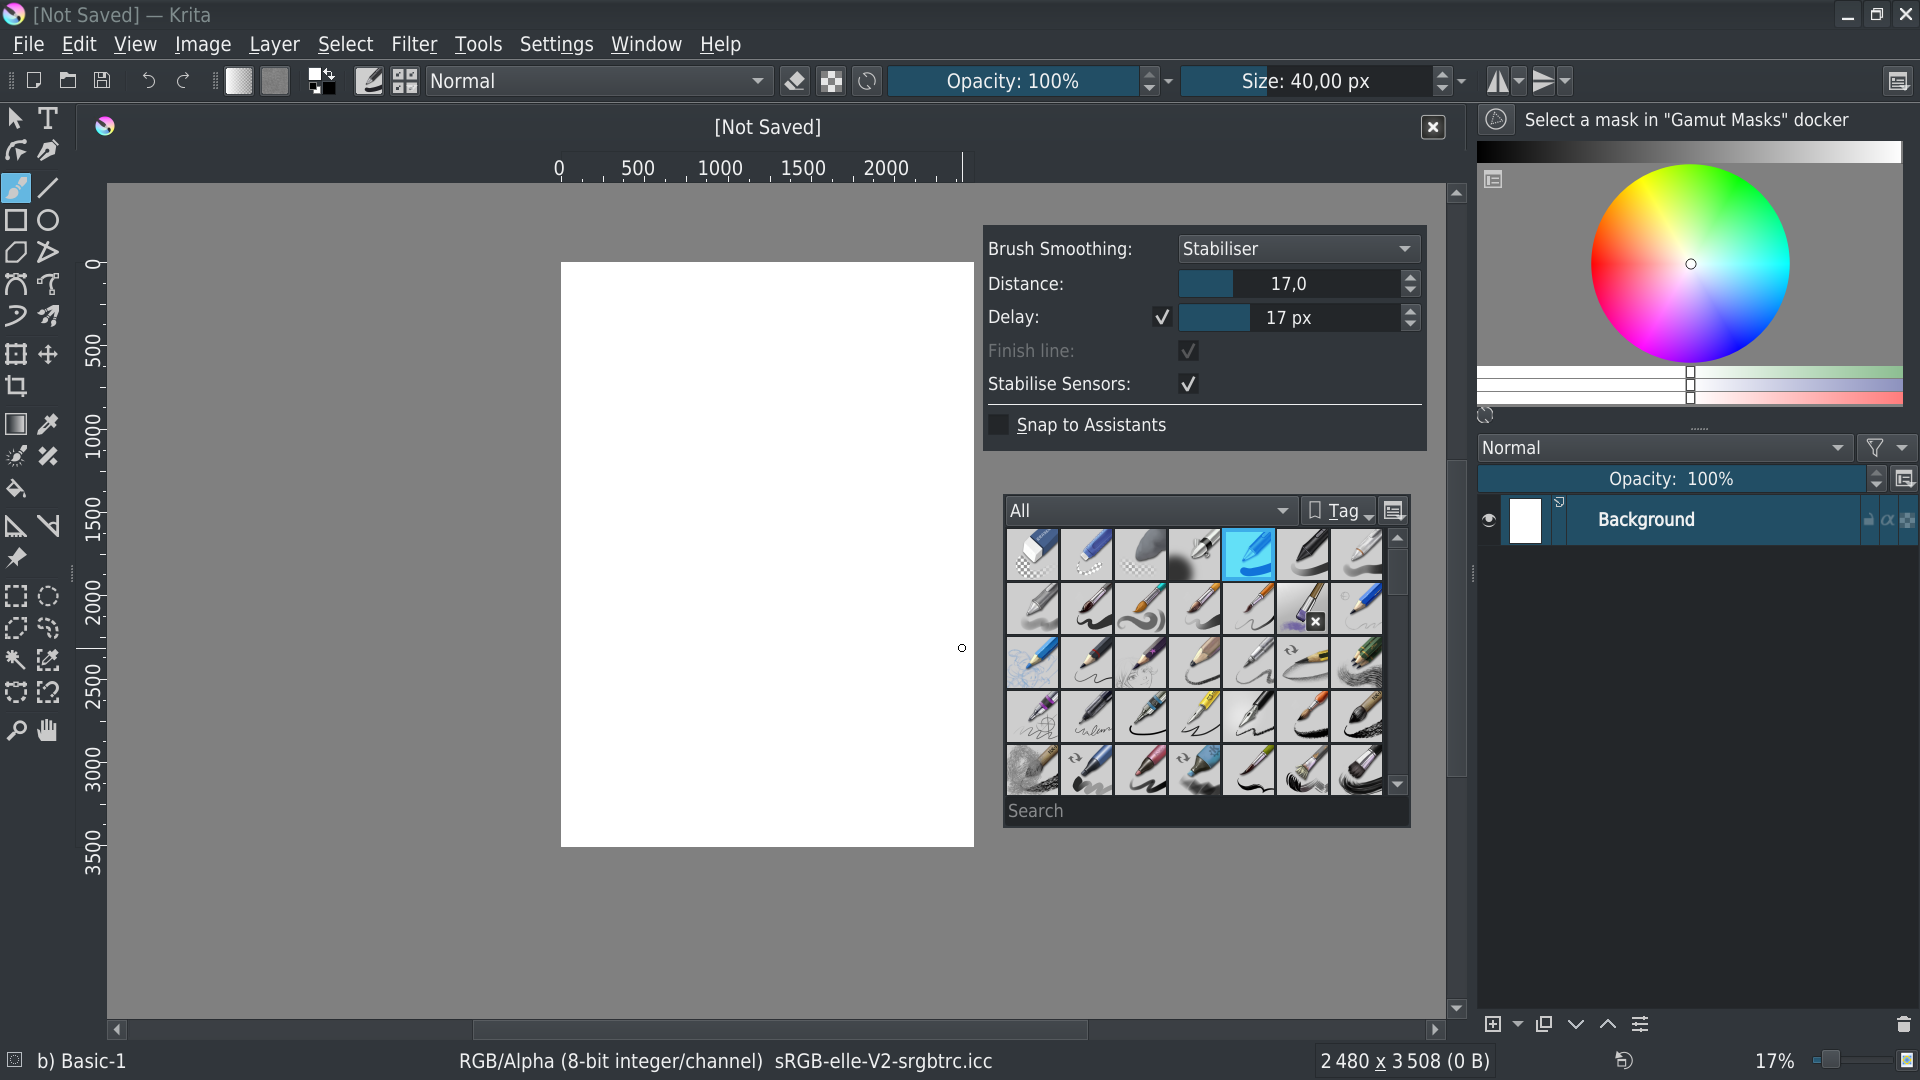Open layer blending mode Normal dropdown
Screen dimensions: 1920x1080
(x=1664, y=448)
